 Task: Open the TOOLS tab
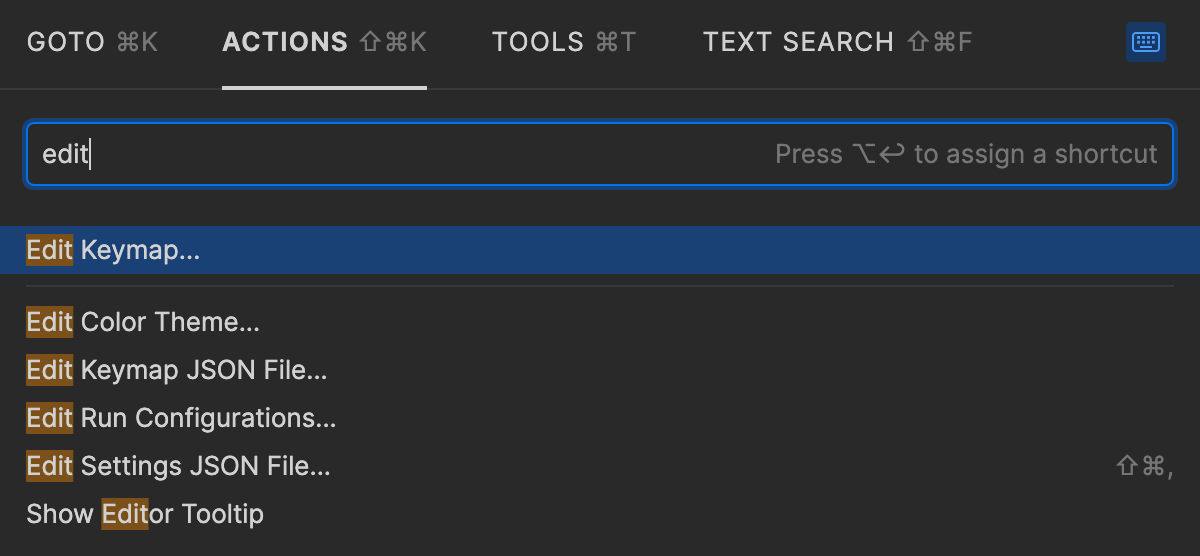(x=538, y=42)
